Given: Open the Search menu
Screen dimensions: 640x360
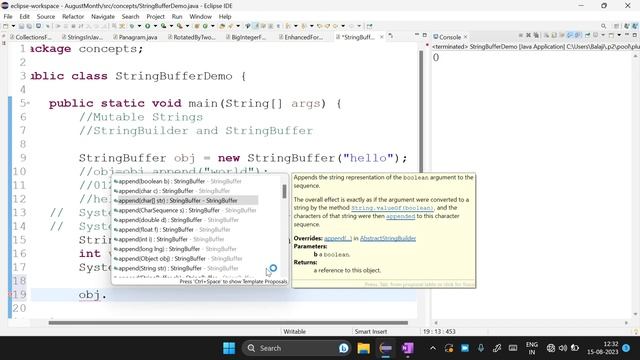Looking at the screenshot, I should click(130, 16).
